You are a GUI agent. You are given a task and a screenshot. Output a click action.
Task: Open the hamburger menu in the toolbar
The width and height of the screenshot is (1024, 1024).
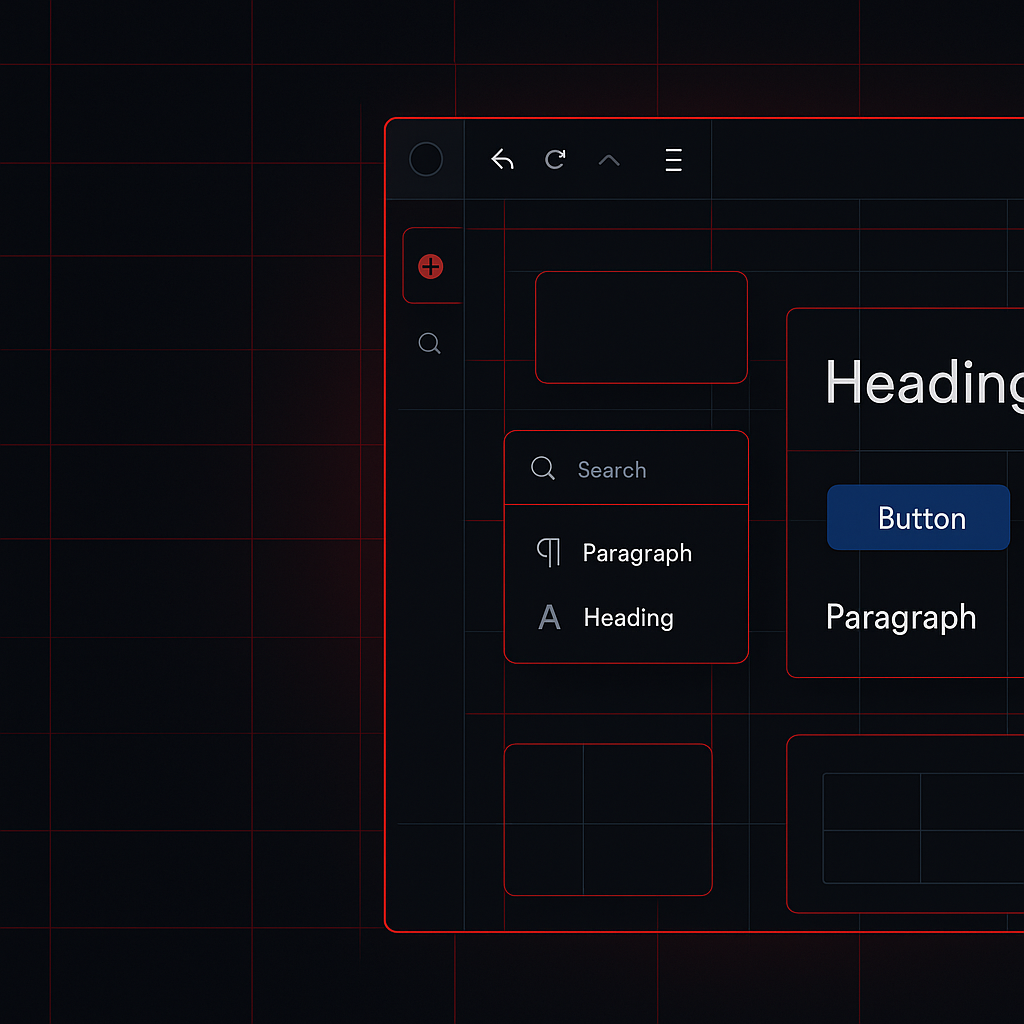(x=673, y=160)
